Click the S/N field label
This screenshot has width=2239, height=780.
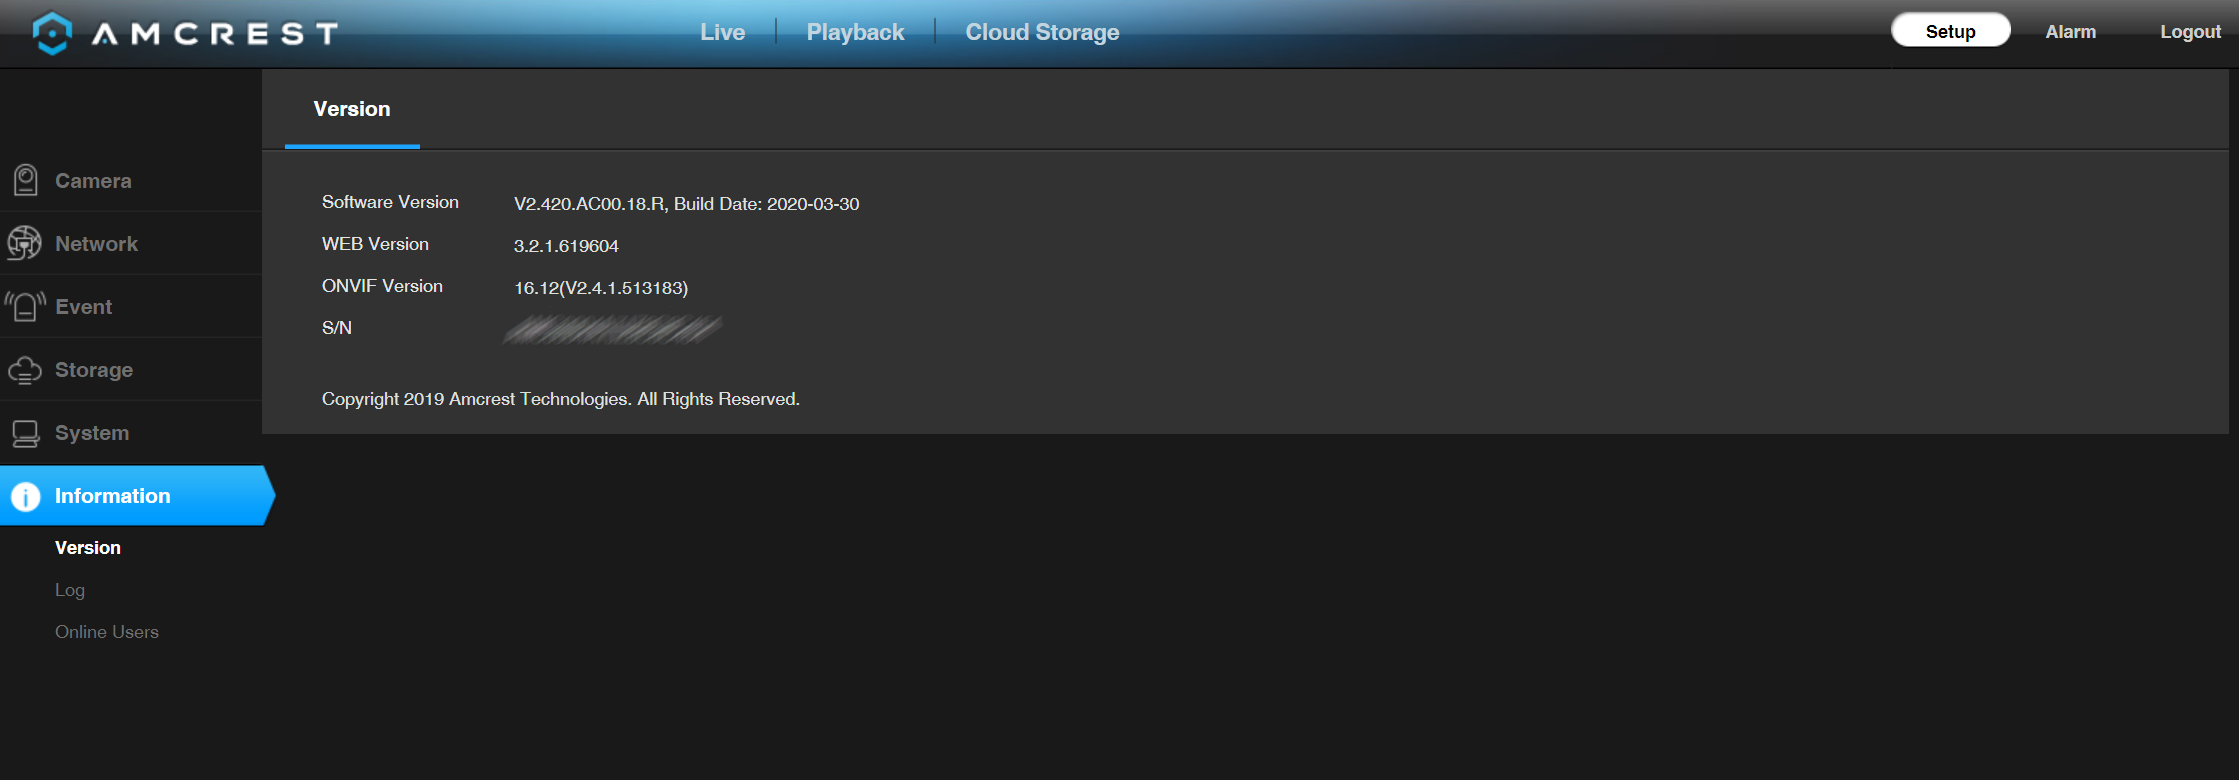(x=337, y=328)
